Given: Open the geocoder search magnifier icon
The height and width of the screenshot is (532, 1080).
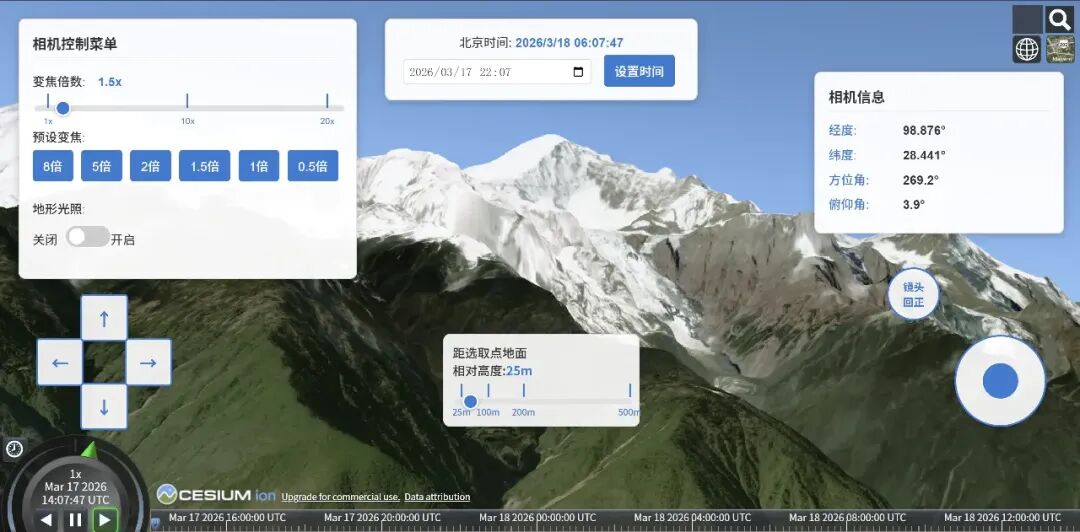Looking at the screenshot, I should [1060, 19].
